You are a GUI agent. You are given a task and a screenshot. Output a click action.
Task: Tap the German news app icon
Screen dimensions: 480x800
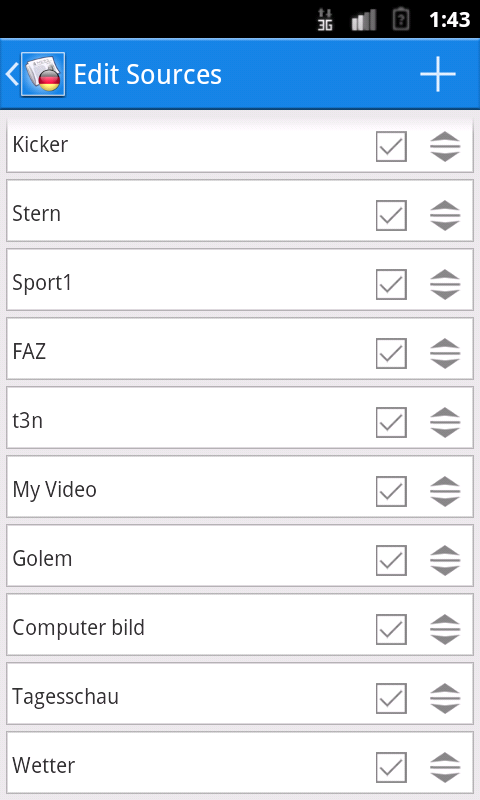[x=43, y=74]
